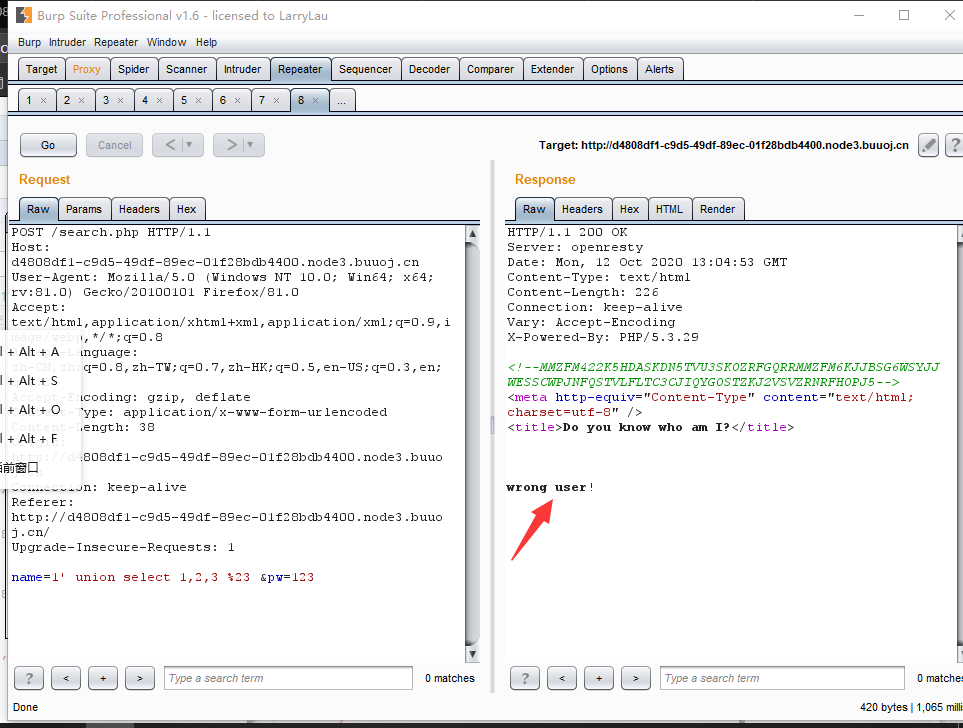Click the 'wrong user!' response text
The width and height of the screenshot is (963, 728).
(550, 487)
